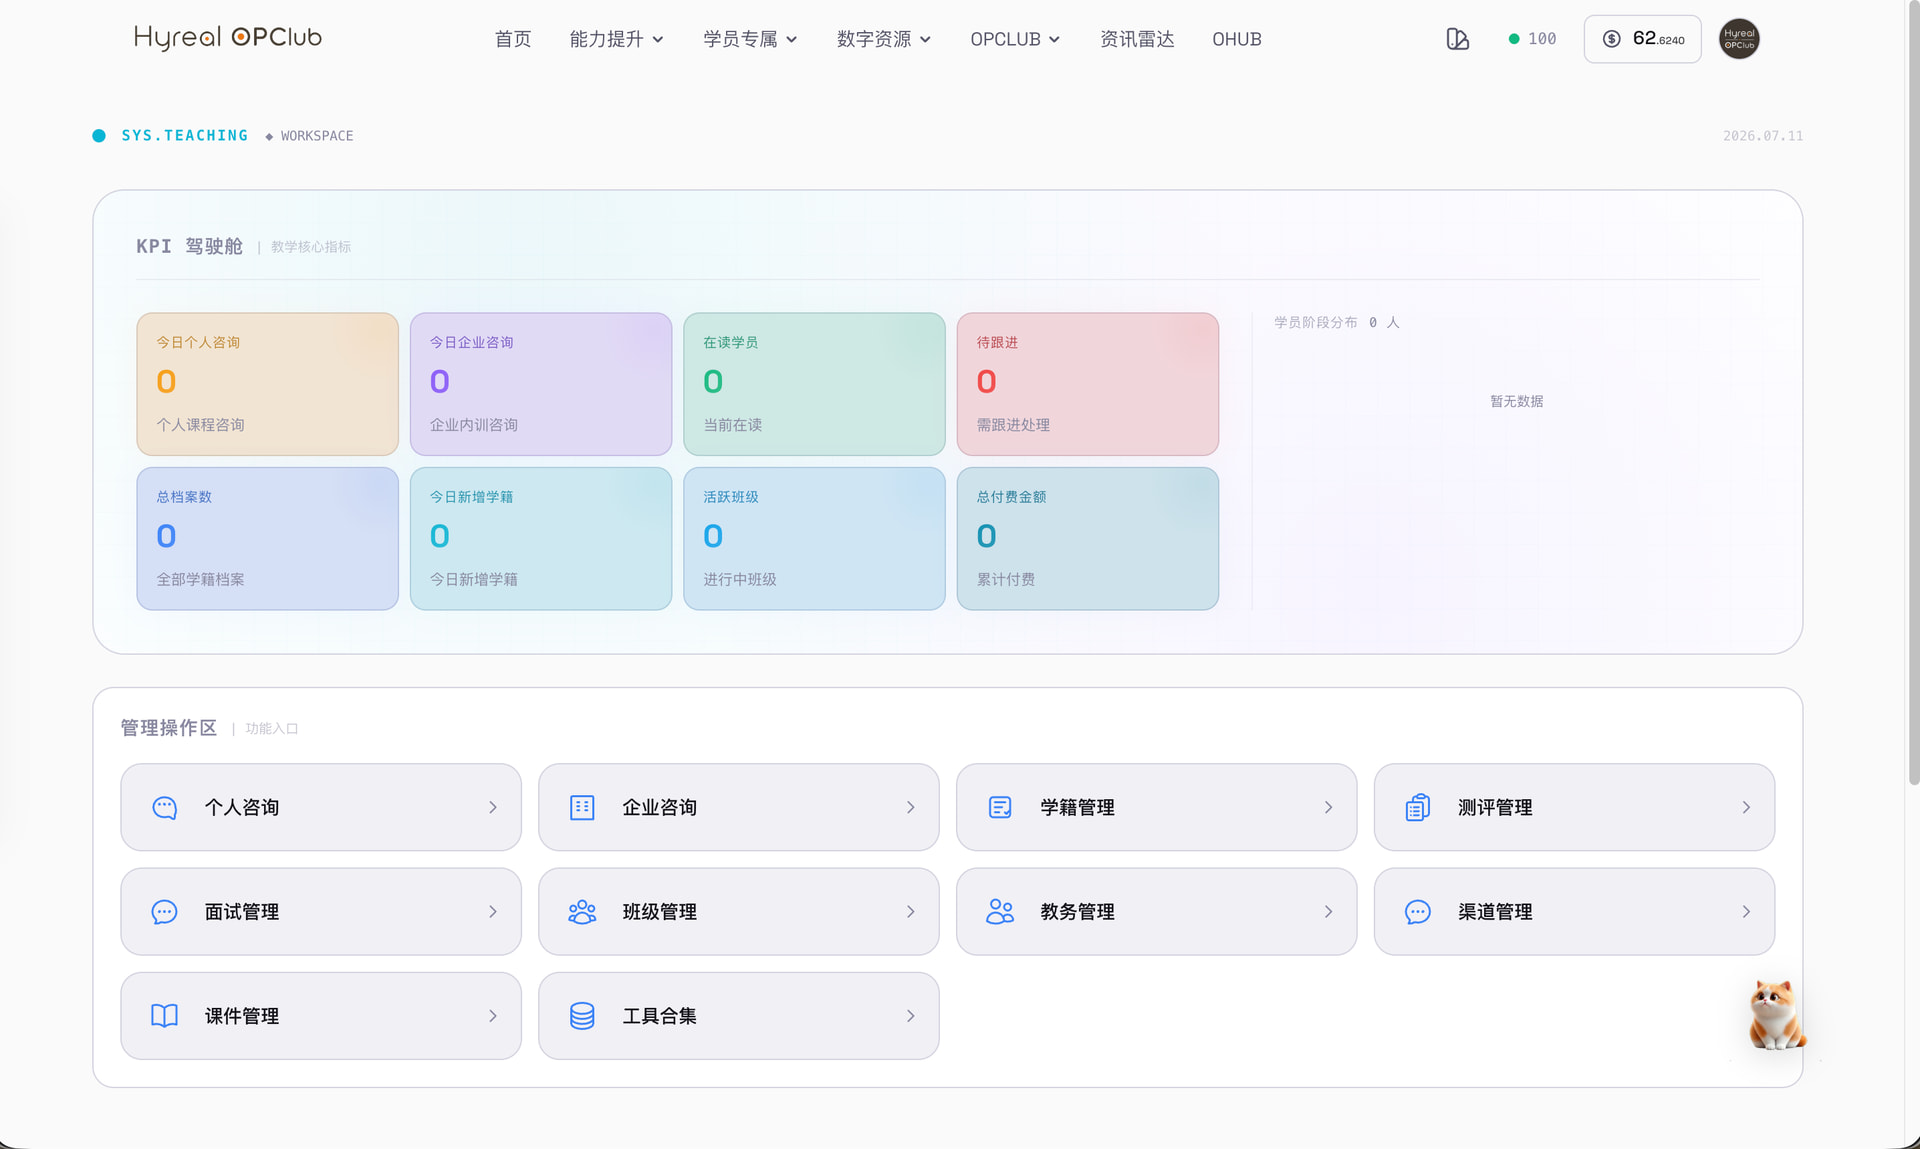Click the orange cat assistant mascot
Screen dimensions: 1920x1149
click(x=1777, y=1015)
